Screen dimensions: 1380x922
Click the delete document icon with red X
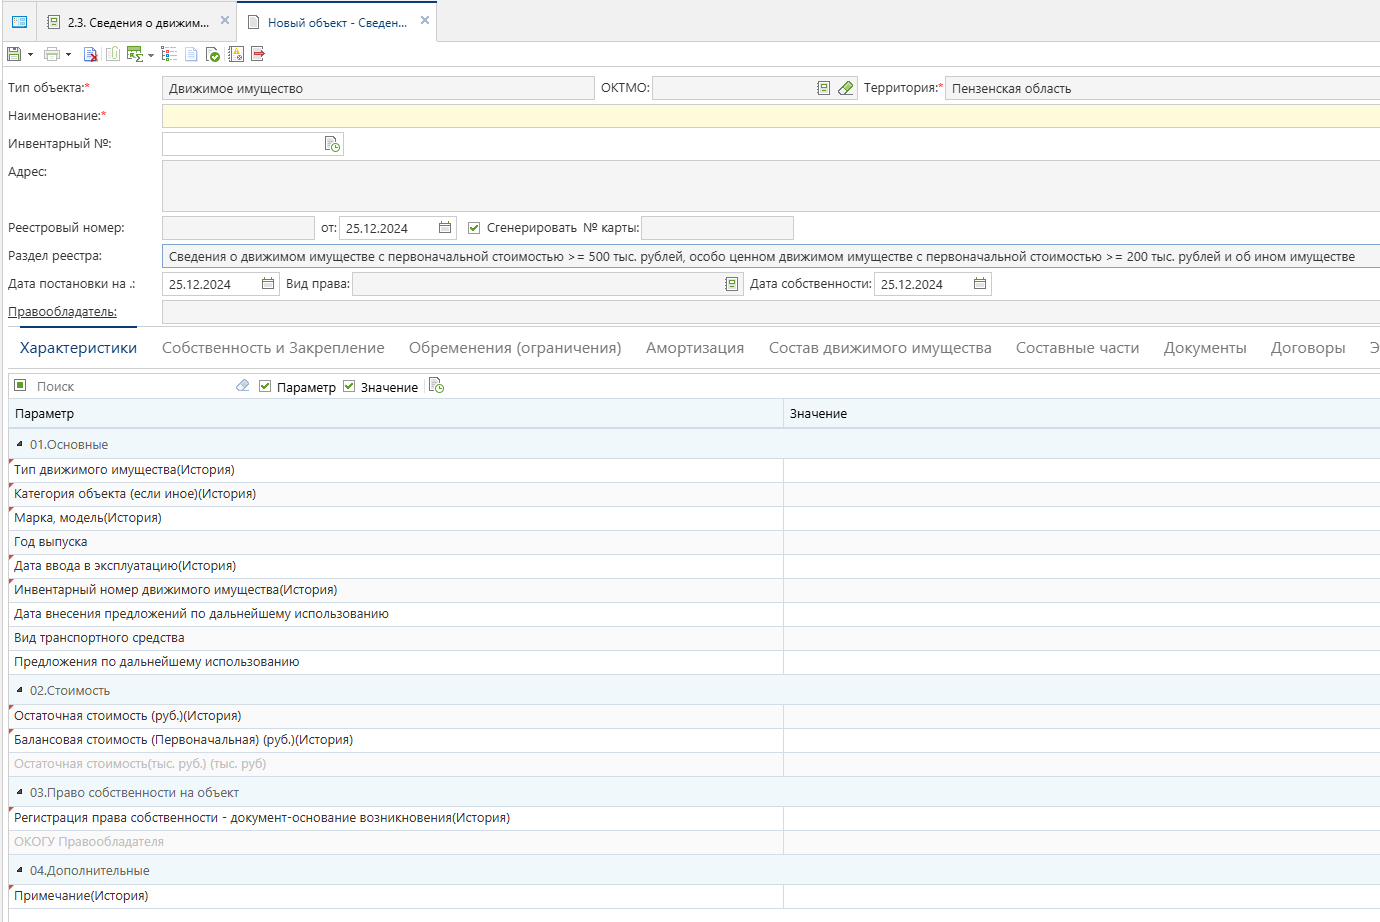(x=90, y=54)
